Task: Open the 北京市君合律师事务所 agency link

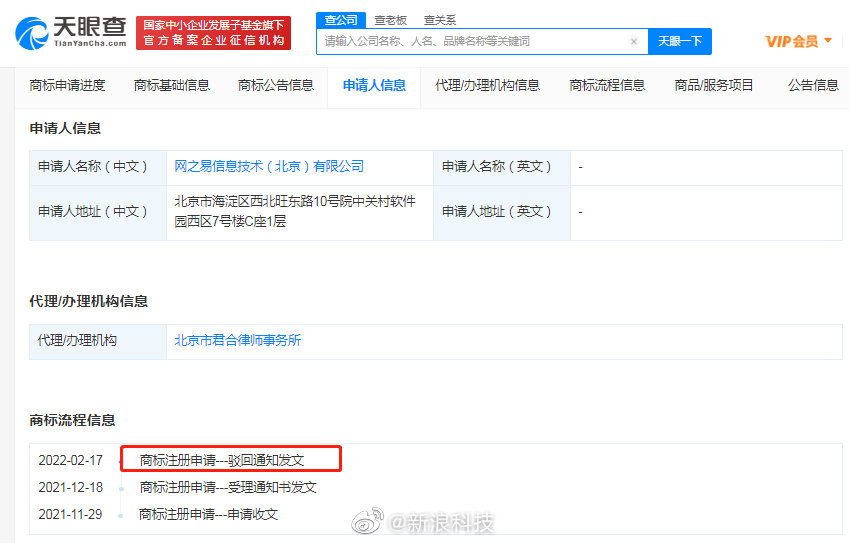Action: click(237, 340)
